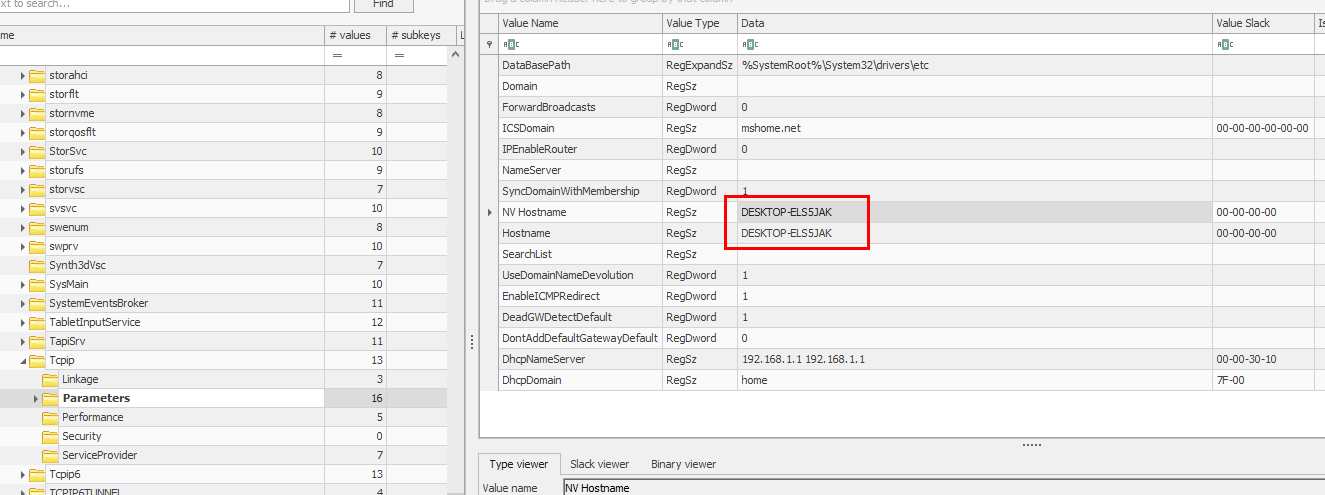The height and width of the screenshot is (495, 1325).
Task: Sort by the Value Name column header
Action: coord(579,23)
